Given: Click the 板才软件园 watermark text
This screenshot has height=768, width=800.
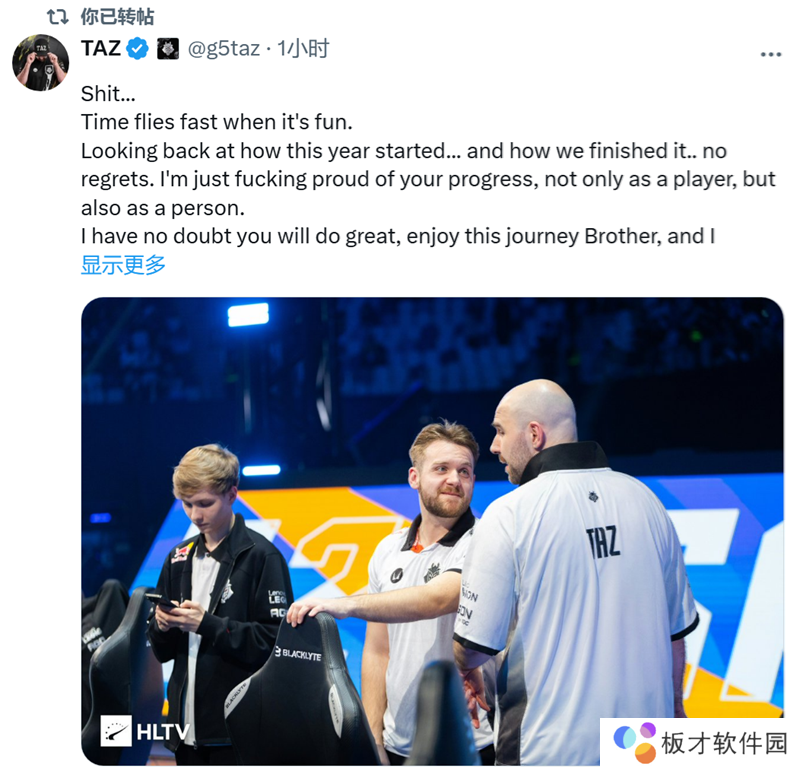Looking at the screenshot, I should coord(724,743).
